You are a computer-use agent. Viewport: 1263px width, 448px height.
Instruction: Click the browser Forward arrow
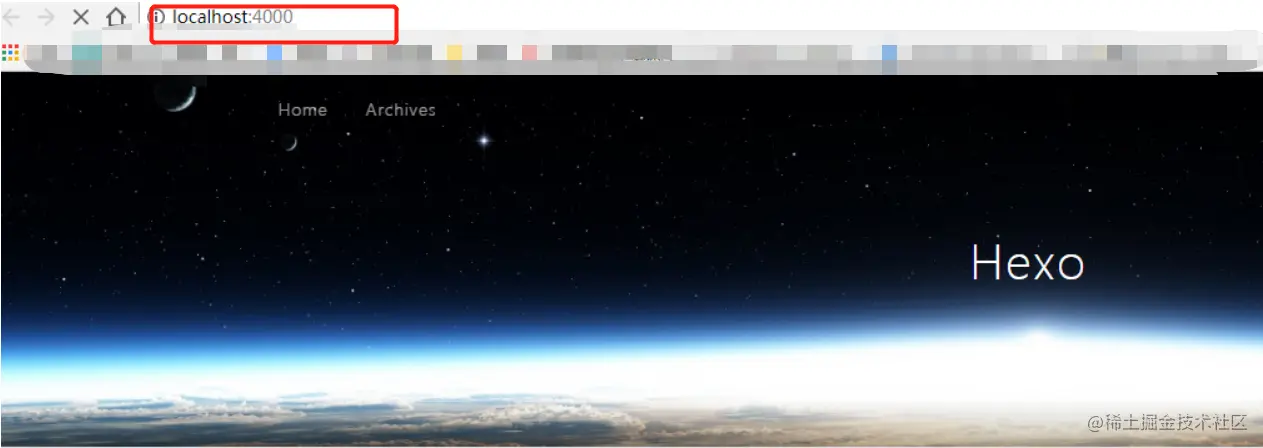coord(46,17)
